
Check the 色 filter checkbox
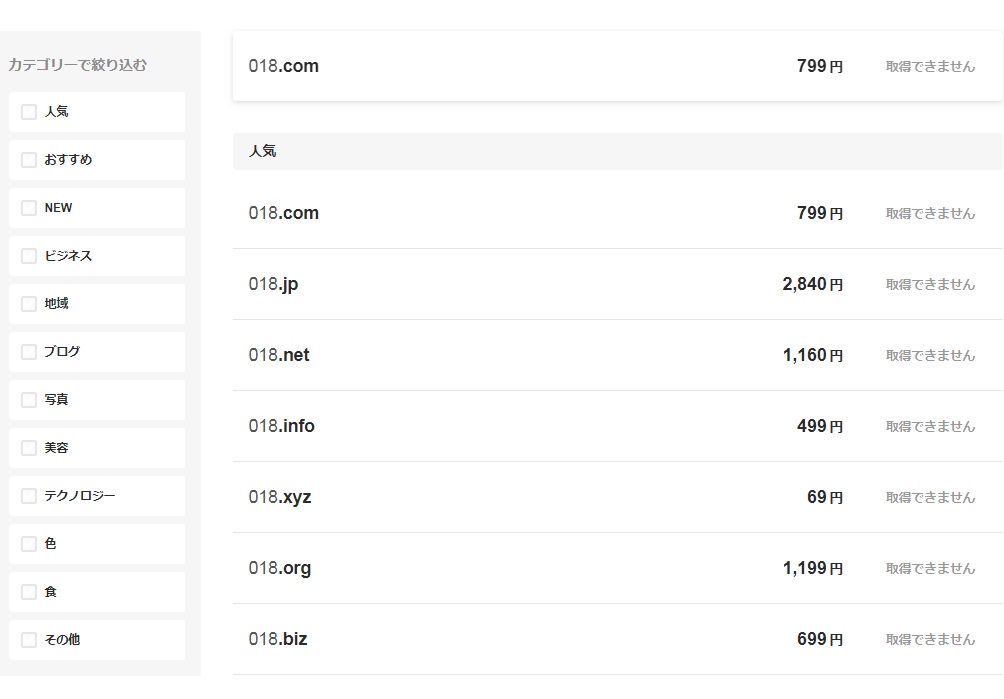[29, 544]
